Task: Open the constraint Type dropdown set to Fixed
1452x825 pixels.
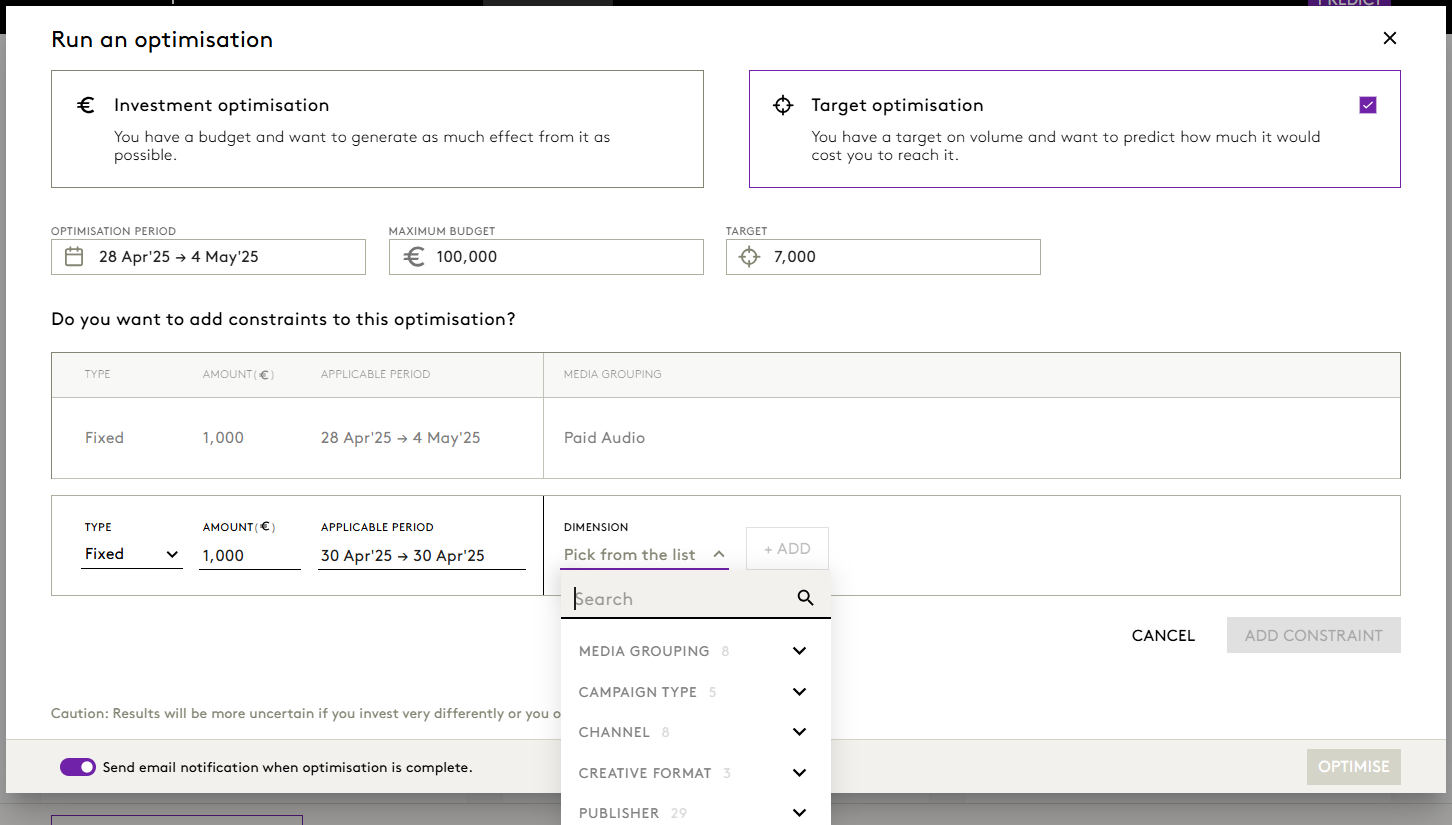Action: [132, 554]
